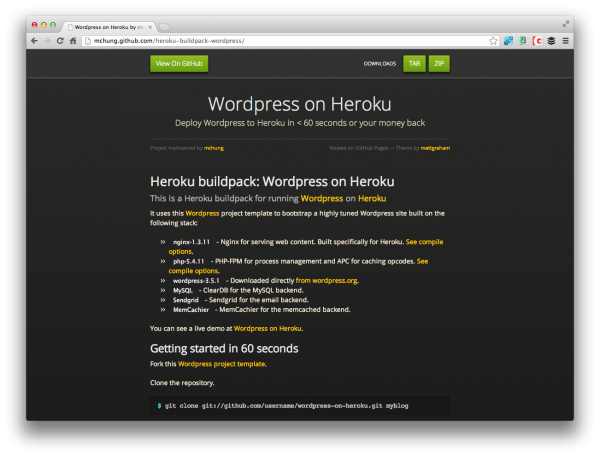
Task: Open a new tab with the blank tab button
Action: click(x=164, y=27)
